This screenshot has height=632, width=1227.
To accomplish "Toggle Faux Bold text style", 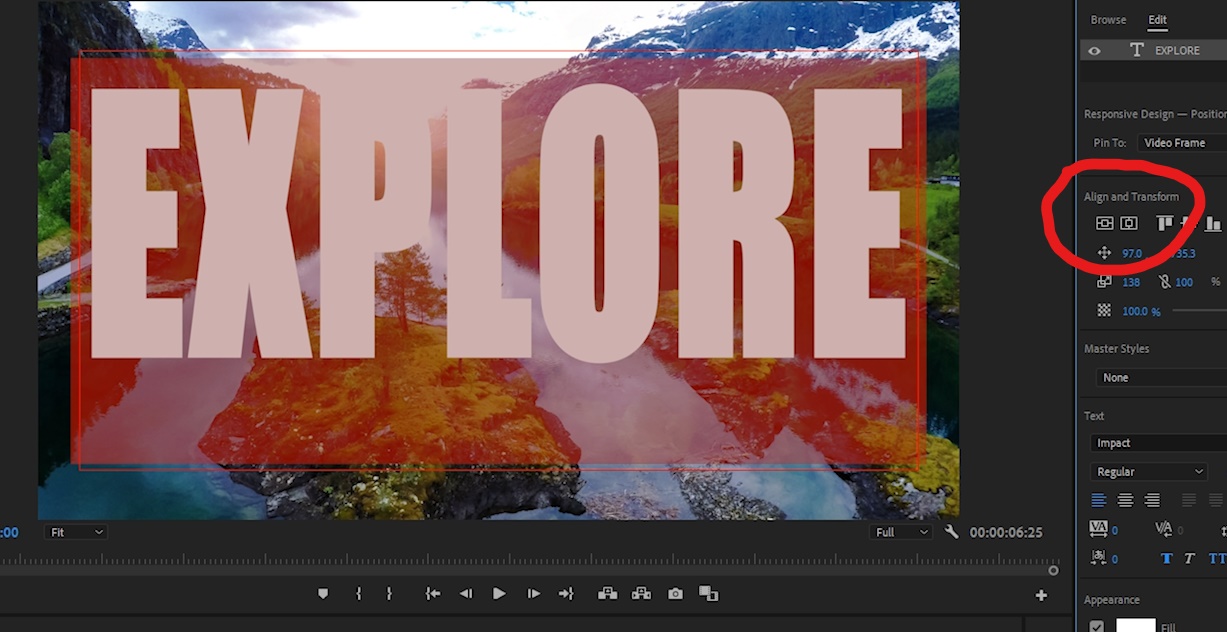I will point(1167,558).
